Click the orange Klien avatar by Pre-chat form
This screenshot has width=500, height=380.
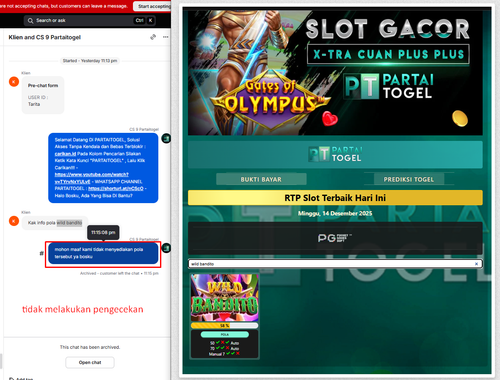pyautogui.click(x=14, y=82)
